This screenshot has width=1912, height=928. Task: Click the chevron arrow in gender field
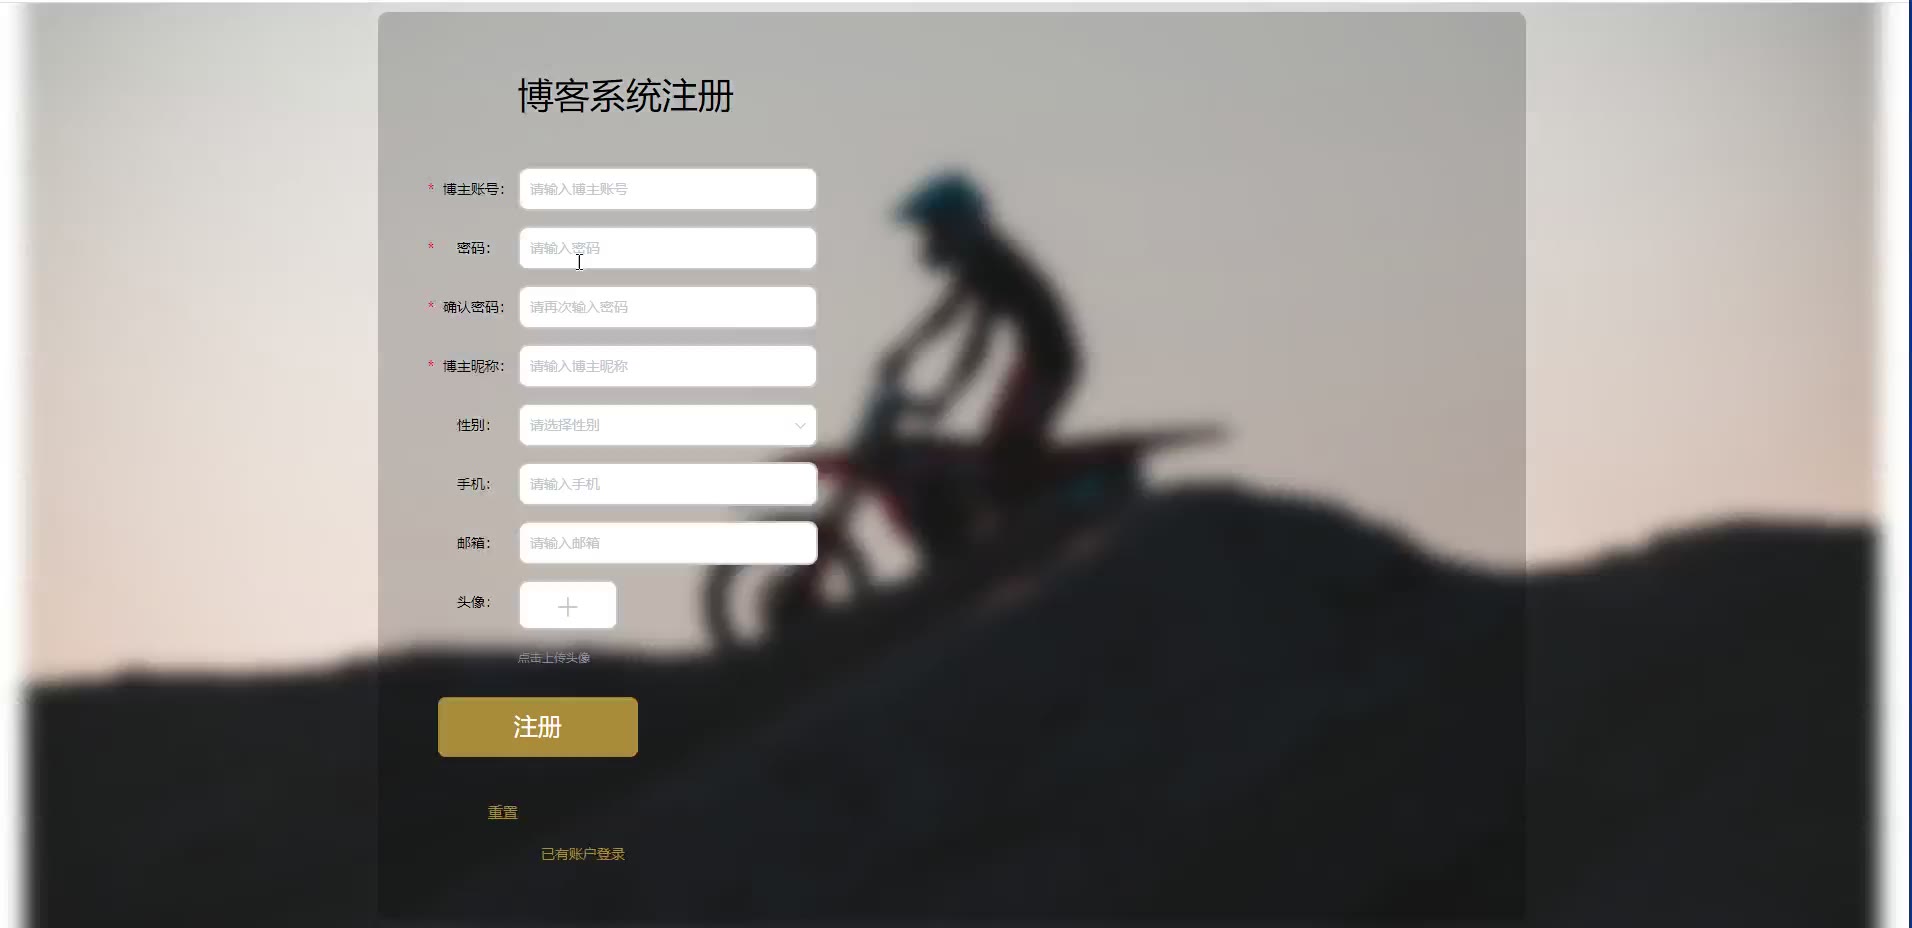tap(800, 426)
